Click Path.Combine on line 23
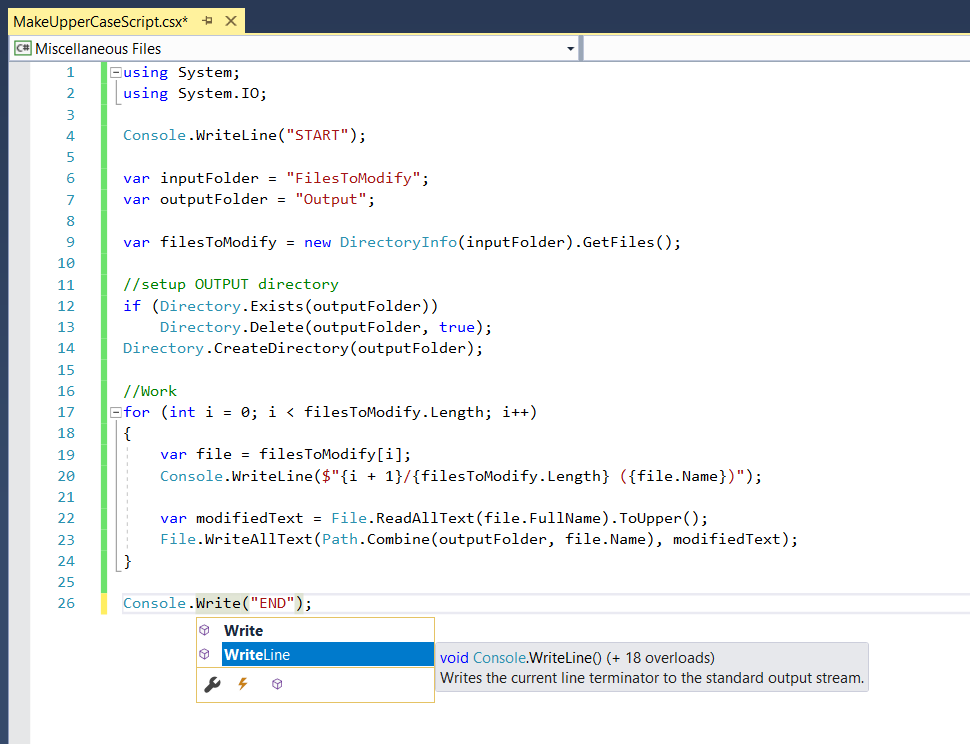 tap(376, 539)
